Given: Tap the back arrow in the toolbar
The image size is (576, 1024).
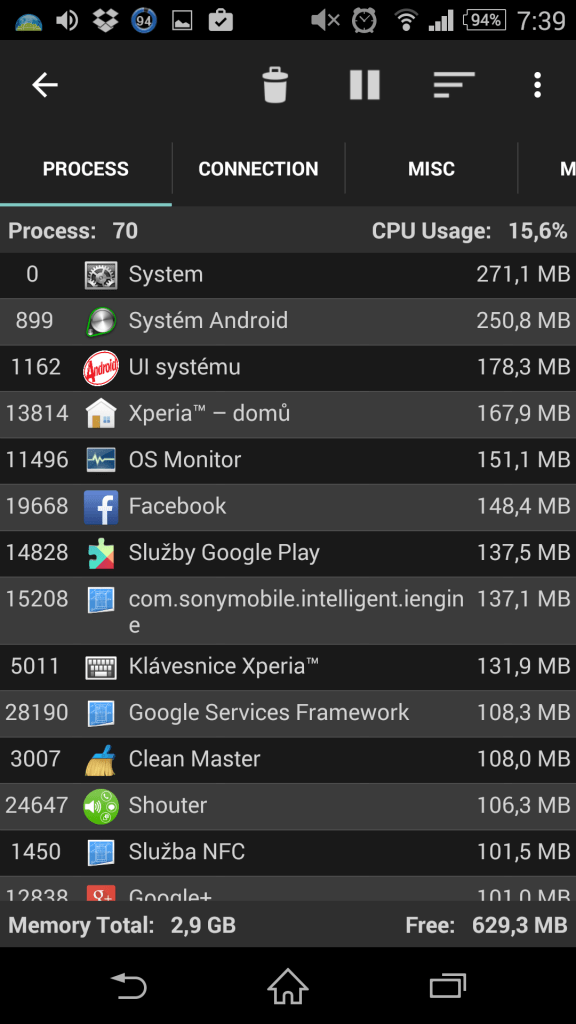Looking at the screenshot, I should coord(45,85).
